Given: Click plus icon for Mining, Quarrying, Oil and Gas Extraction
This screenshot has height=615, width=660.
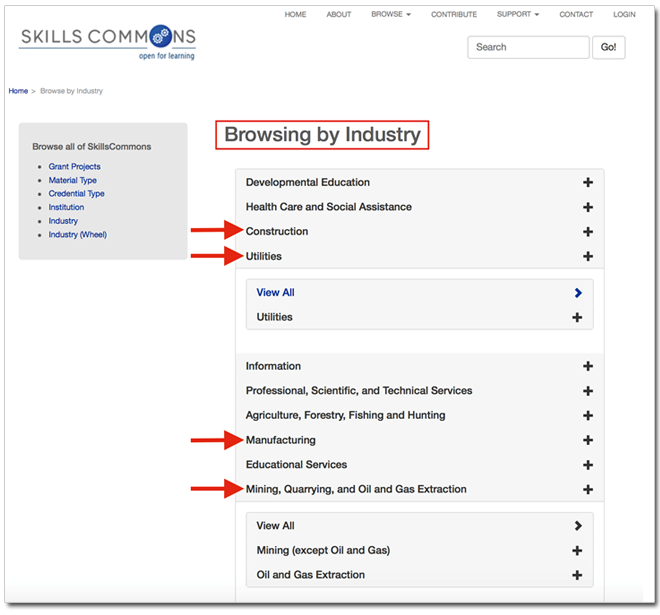Looking at the screenshot, I should 588,490.
